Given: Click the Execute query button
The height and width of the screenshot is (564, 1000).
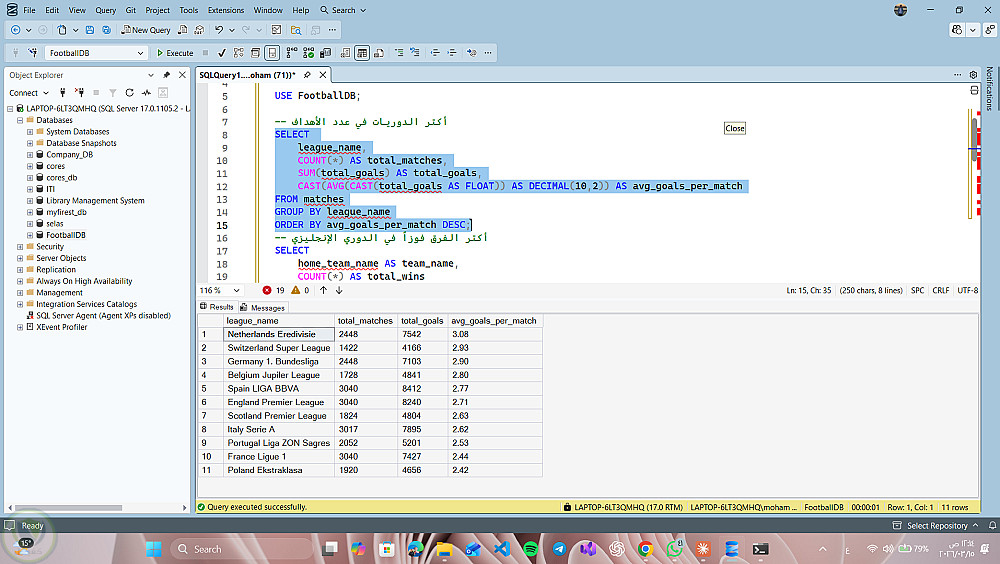Looking at the screenshot, I should tap(175, 53).
